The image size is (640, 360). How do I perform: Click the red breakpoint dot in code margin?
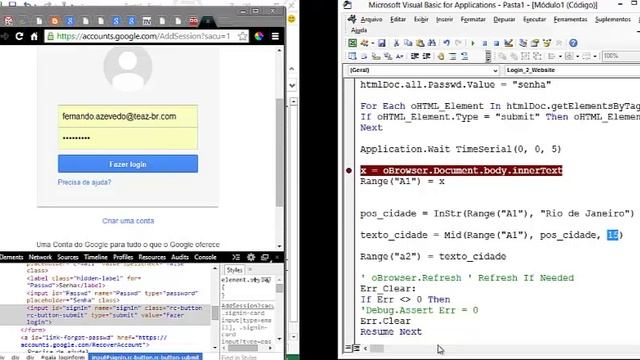click(x=349, y=170)
